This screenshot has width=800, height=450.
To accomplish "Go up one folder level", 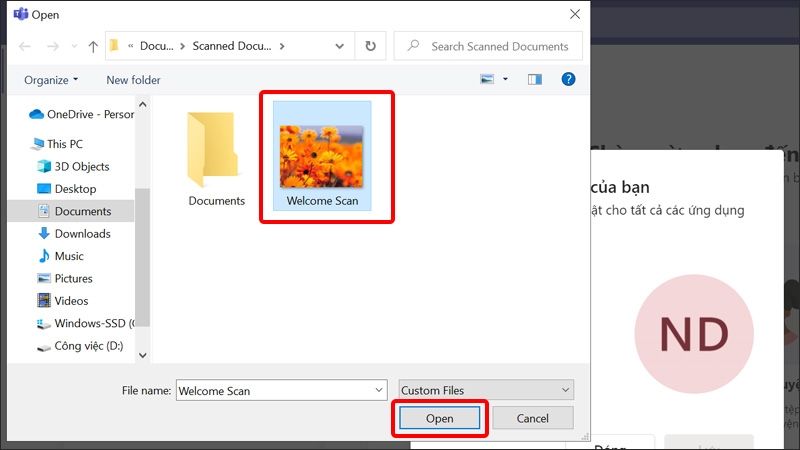I will coord(93,46).
